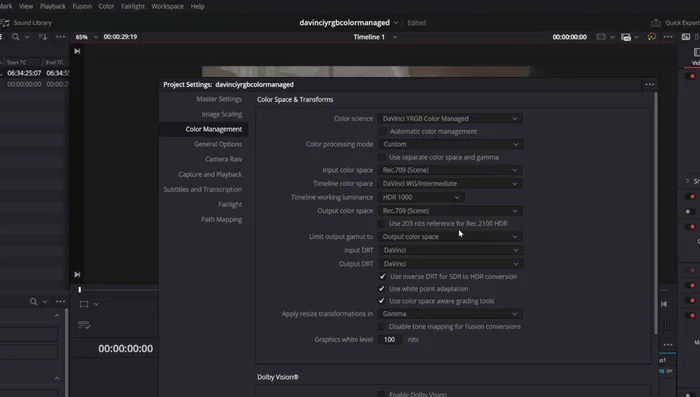Open the Input color space dropdown

pos(450,170)
